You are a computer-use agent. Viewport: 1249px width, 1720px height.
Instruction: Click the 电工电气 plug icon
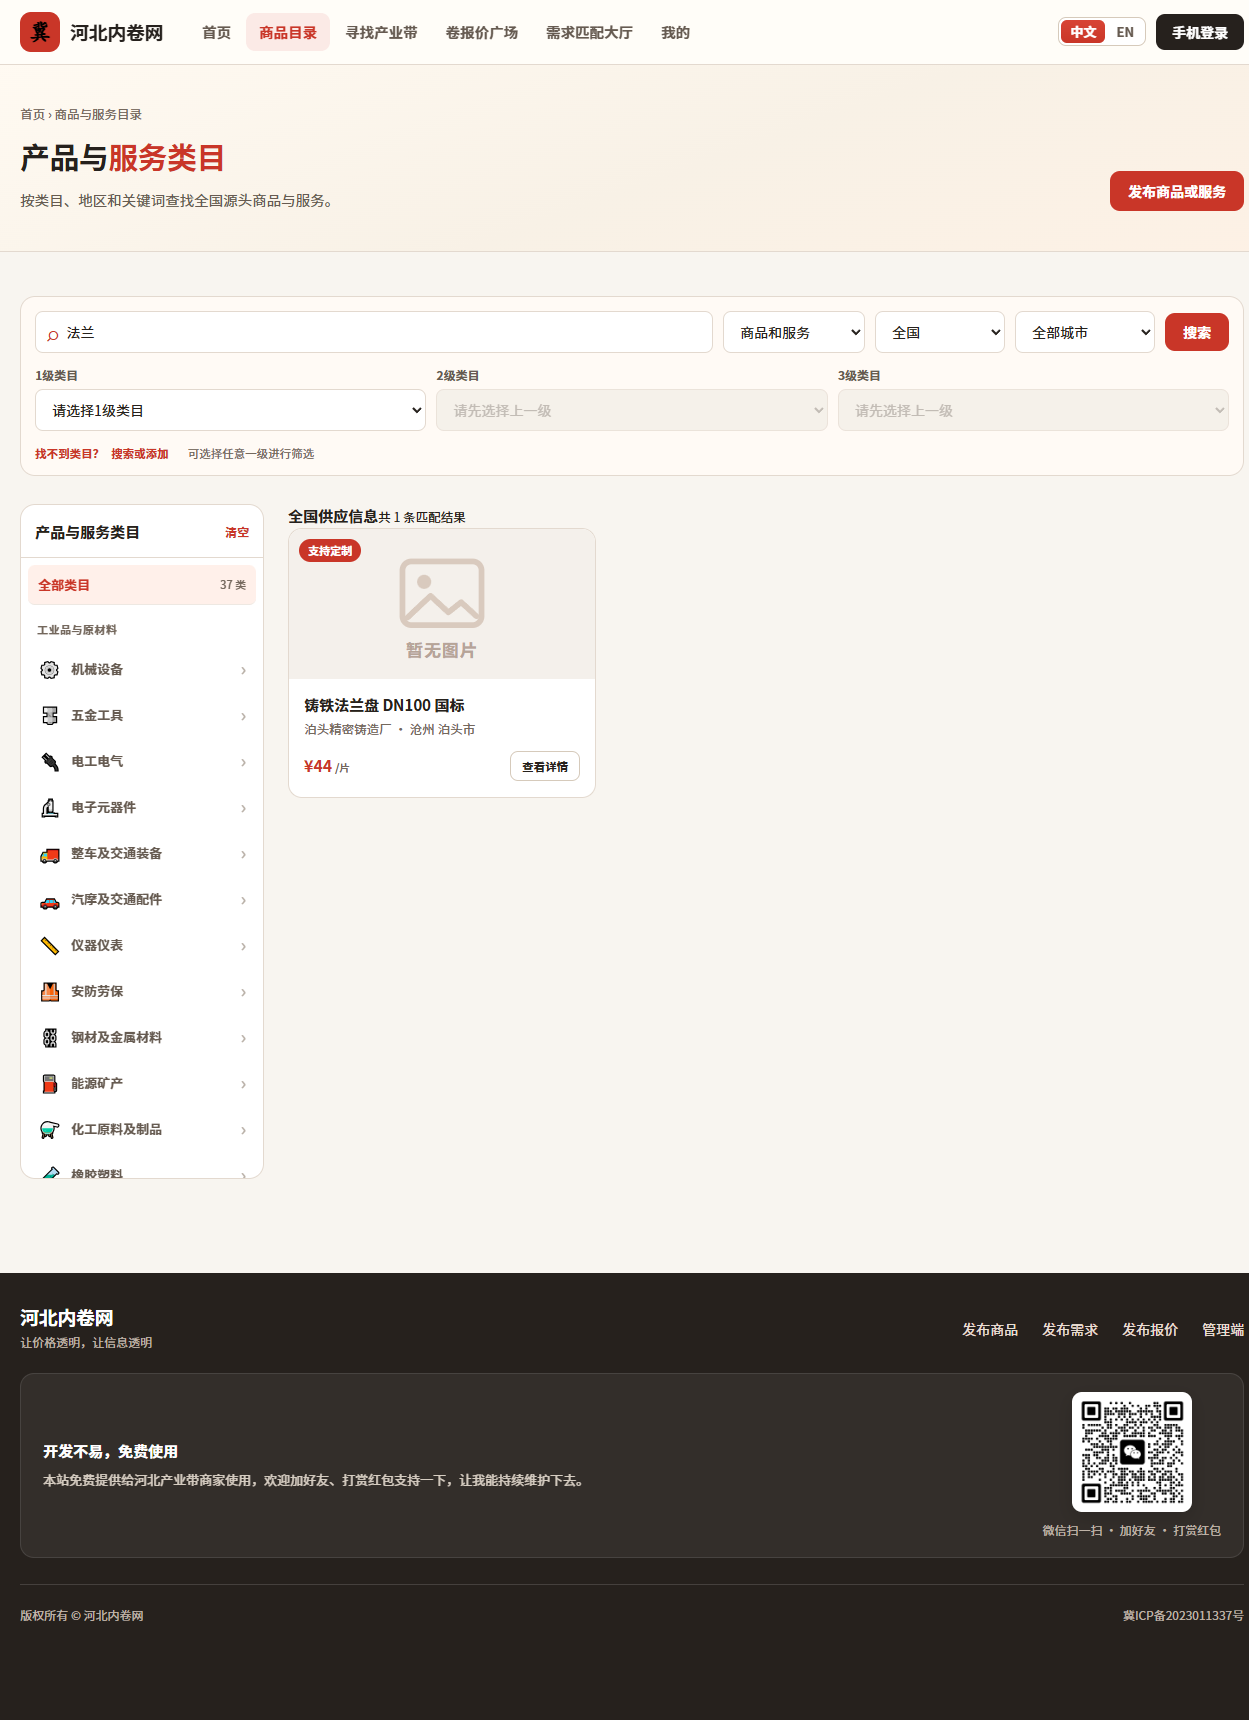coord(49,762)
